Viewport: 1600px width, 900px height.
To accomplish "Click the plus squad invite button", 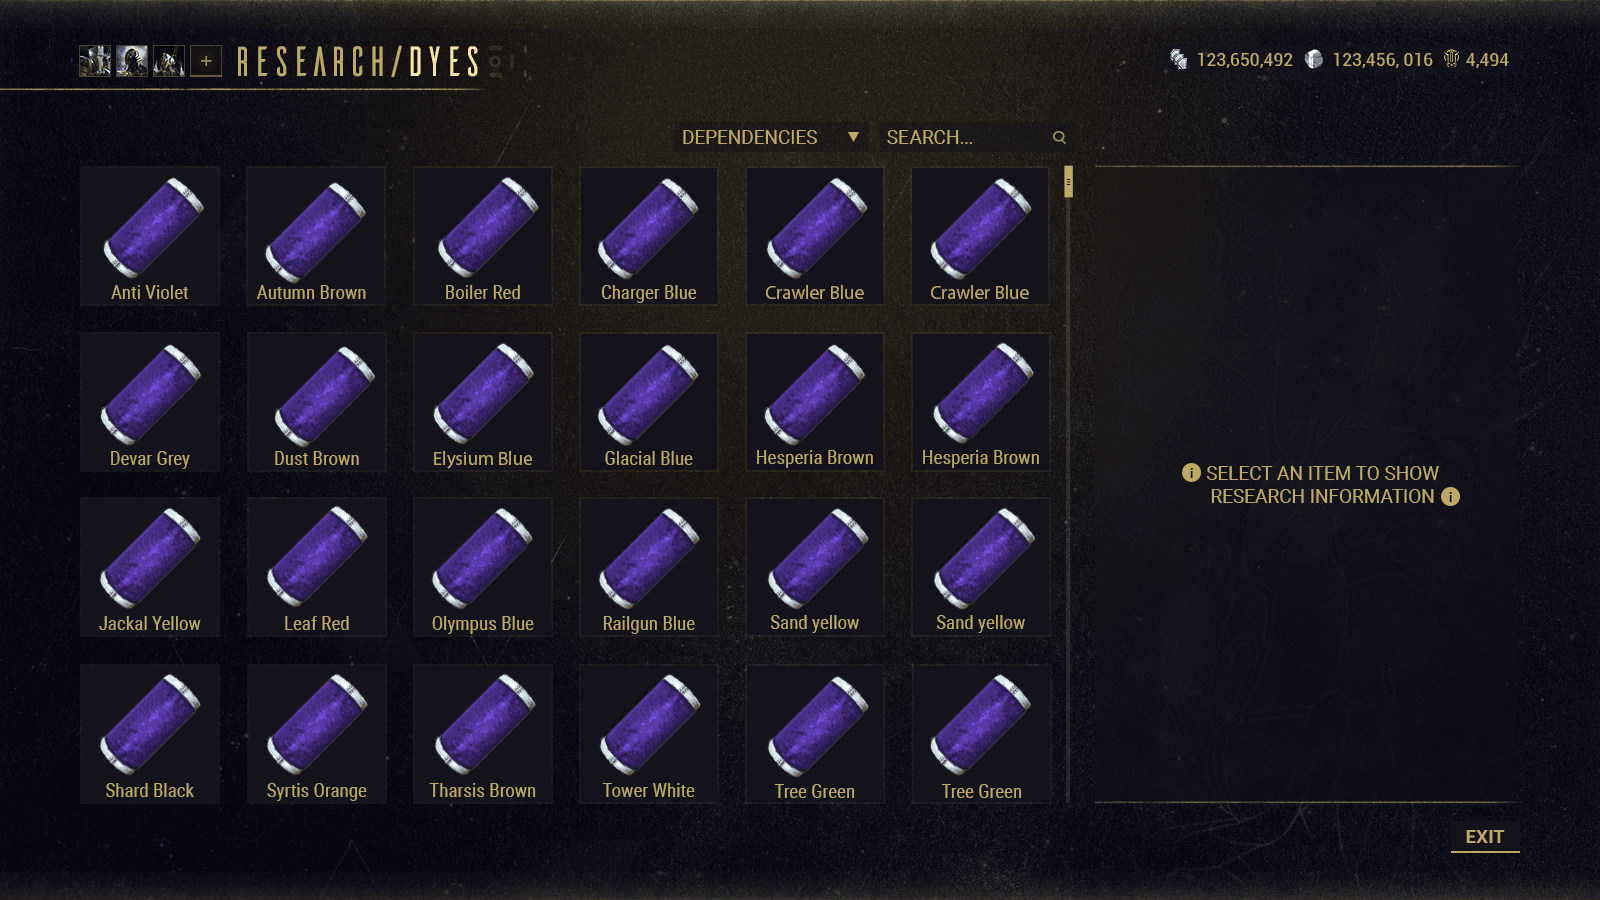I will click(x=206, y=61).
